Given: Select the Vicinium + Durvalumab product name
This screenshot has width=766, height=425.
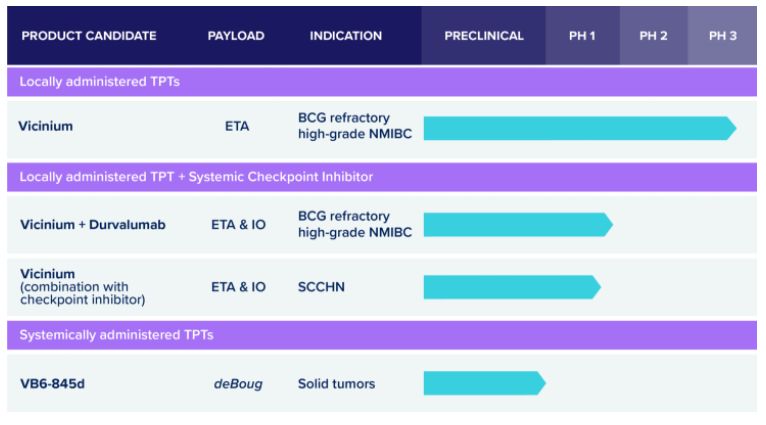Looking at the screenshot, I should click(x=93, y=225).
